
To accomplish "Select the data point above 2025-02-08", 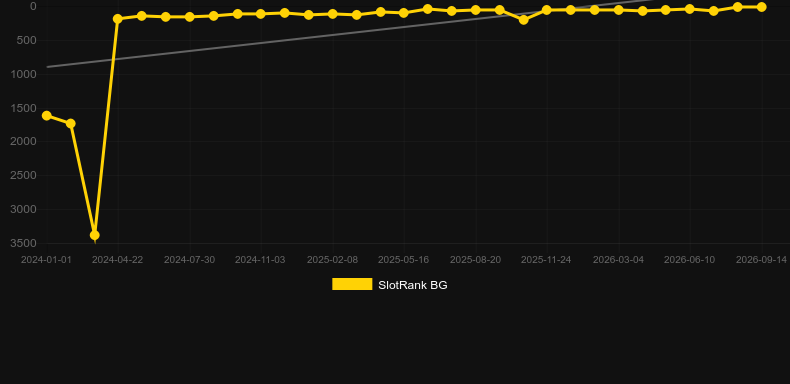I will tap(333, 14).
